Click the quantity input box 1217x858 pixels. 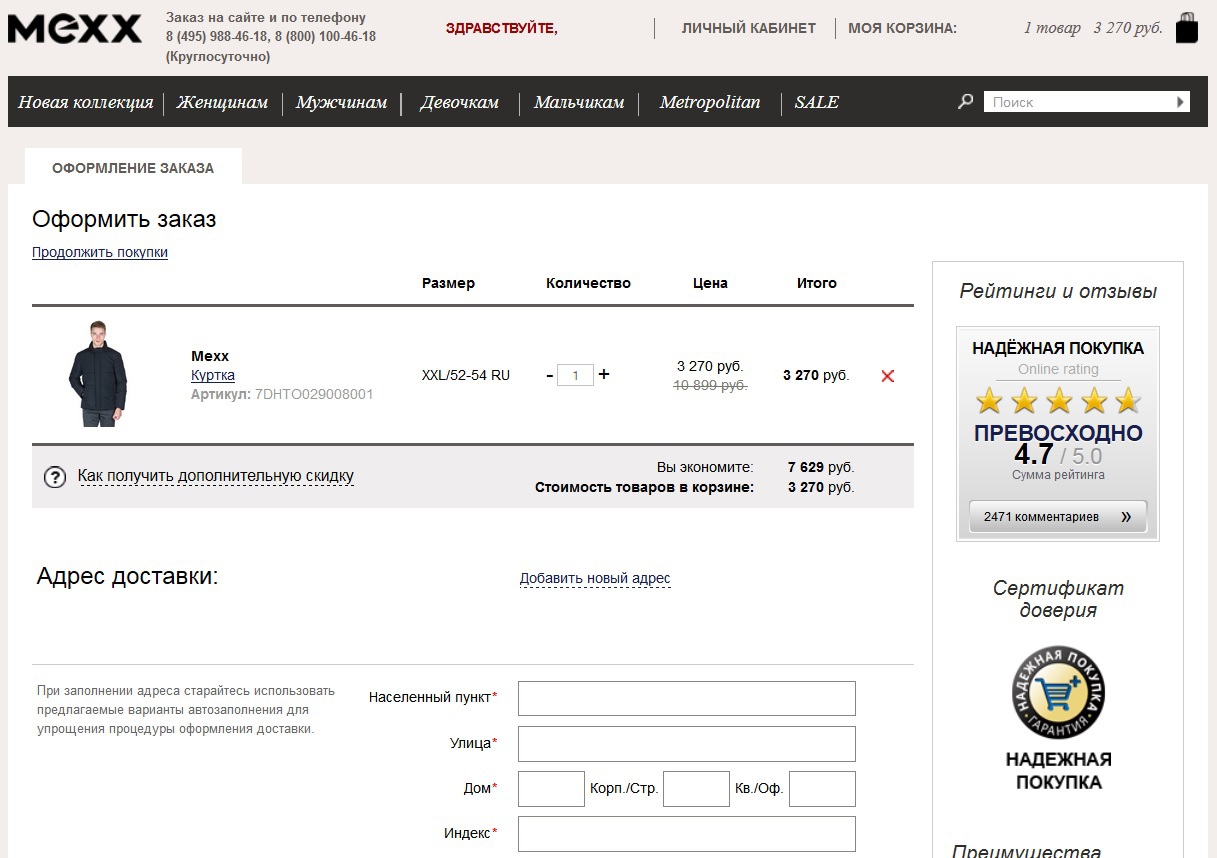575,376
